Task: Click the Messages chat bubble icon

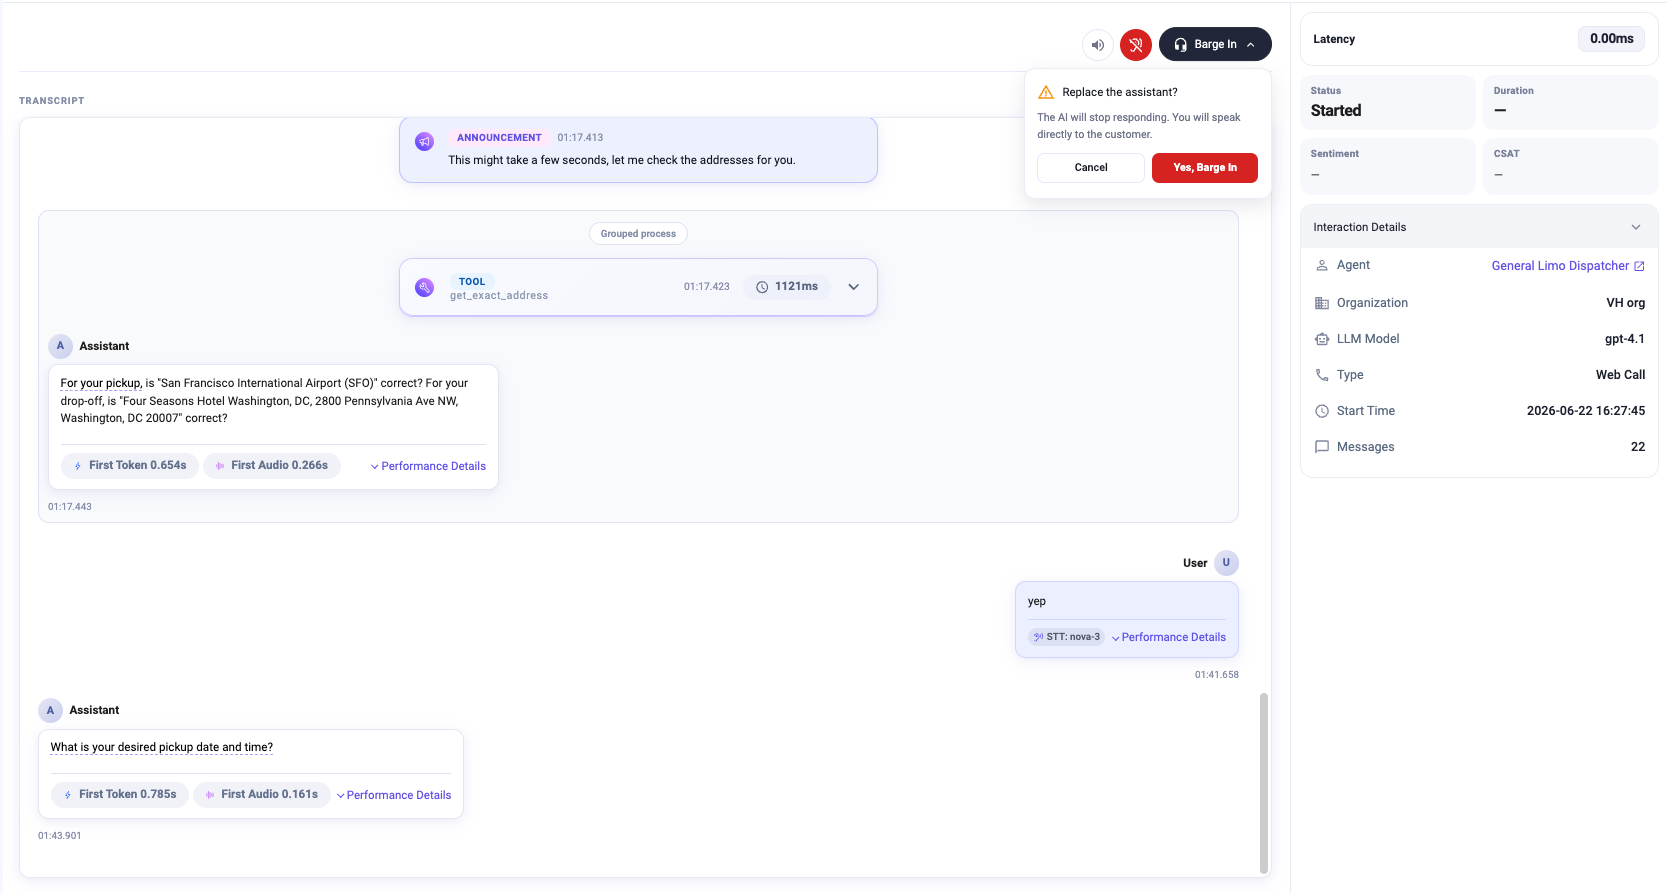Action: pyautogui.click(x=1322, y=447)
